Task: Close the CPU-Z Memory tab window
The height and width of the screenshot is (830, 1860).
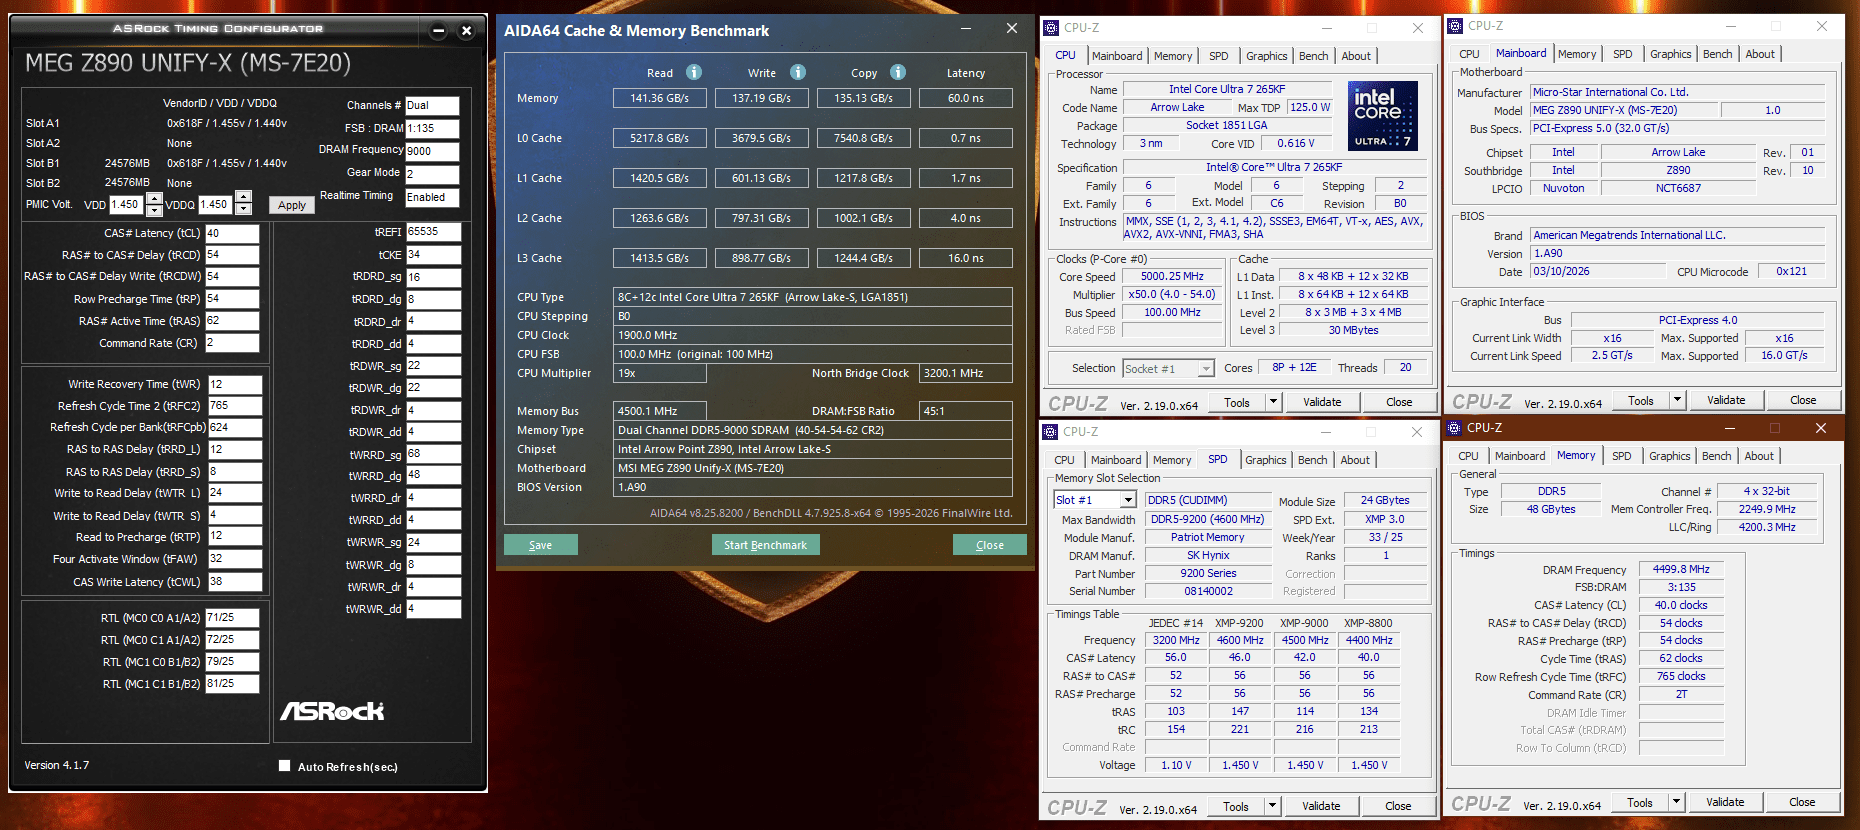Action: click(x=1821, y=428)
